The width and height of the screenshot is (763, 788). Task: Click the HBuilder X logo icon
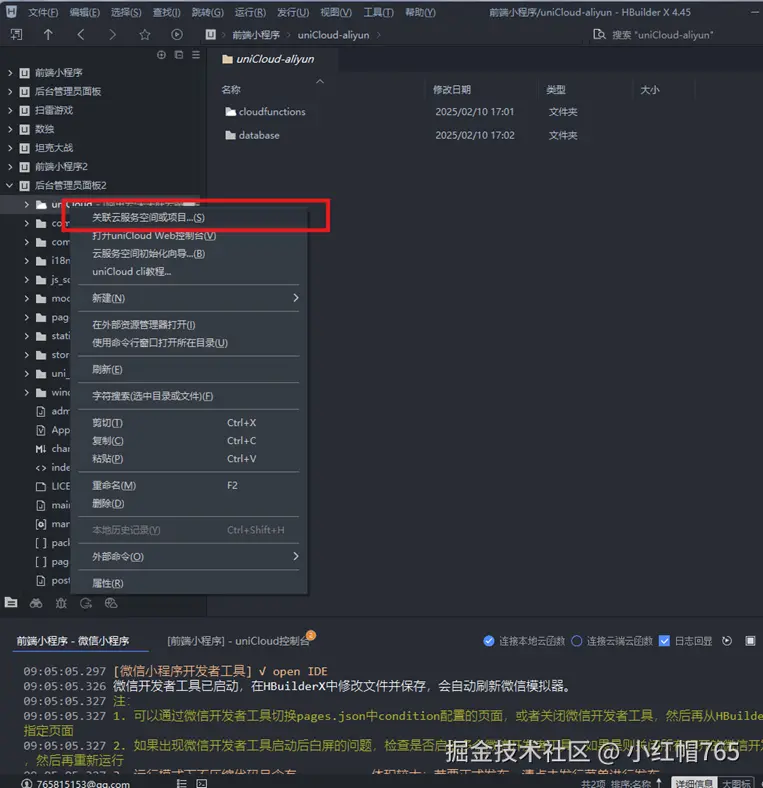[x=11, y=12]
